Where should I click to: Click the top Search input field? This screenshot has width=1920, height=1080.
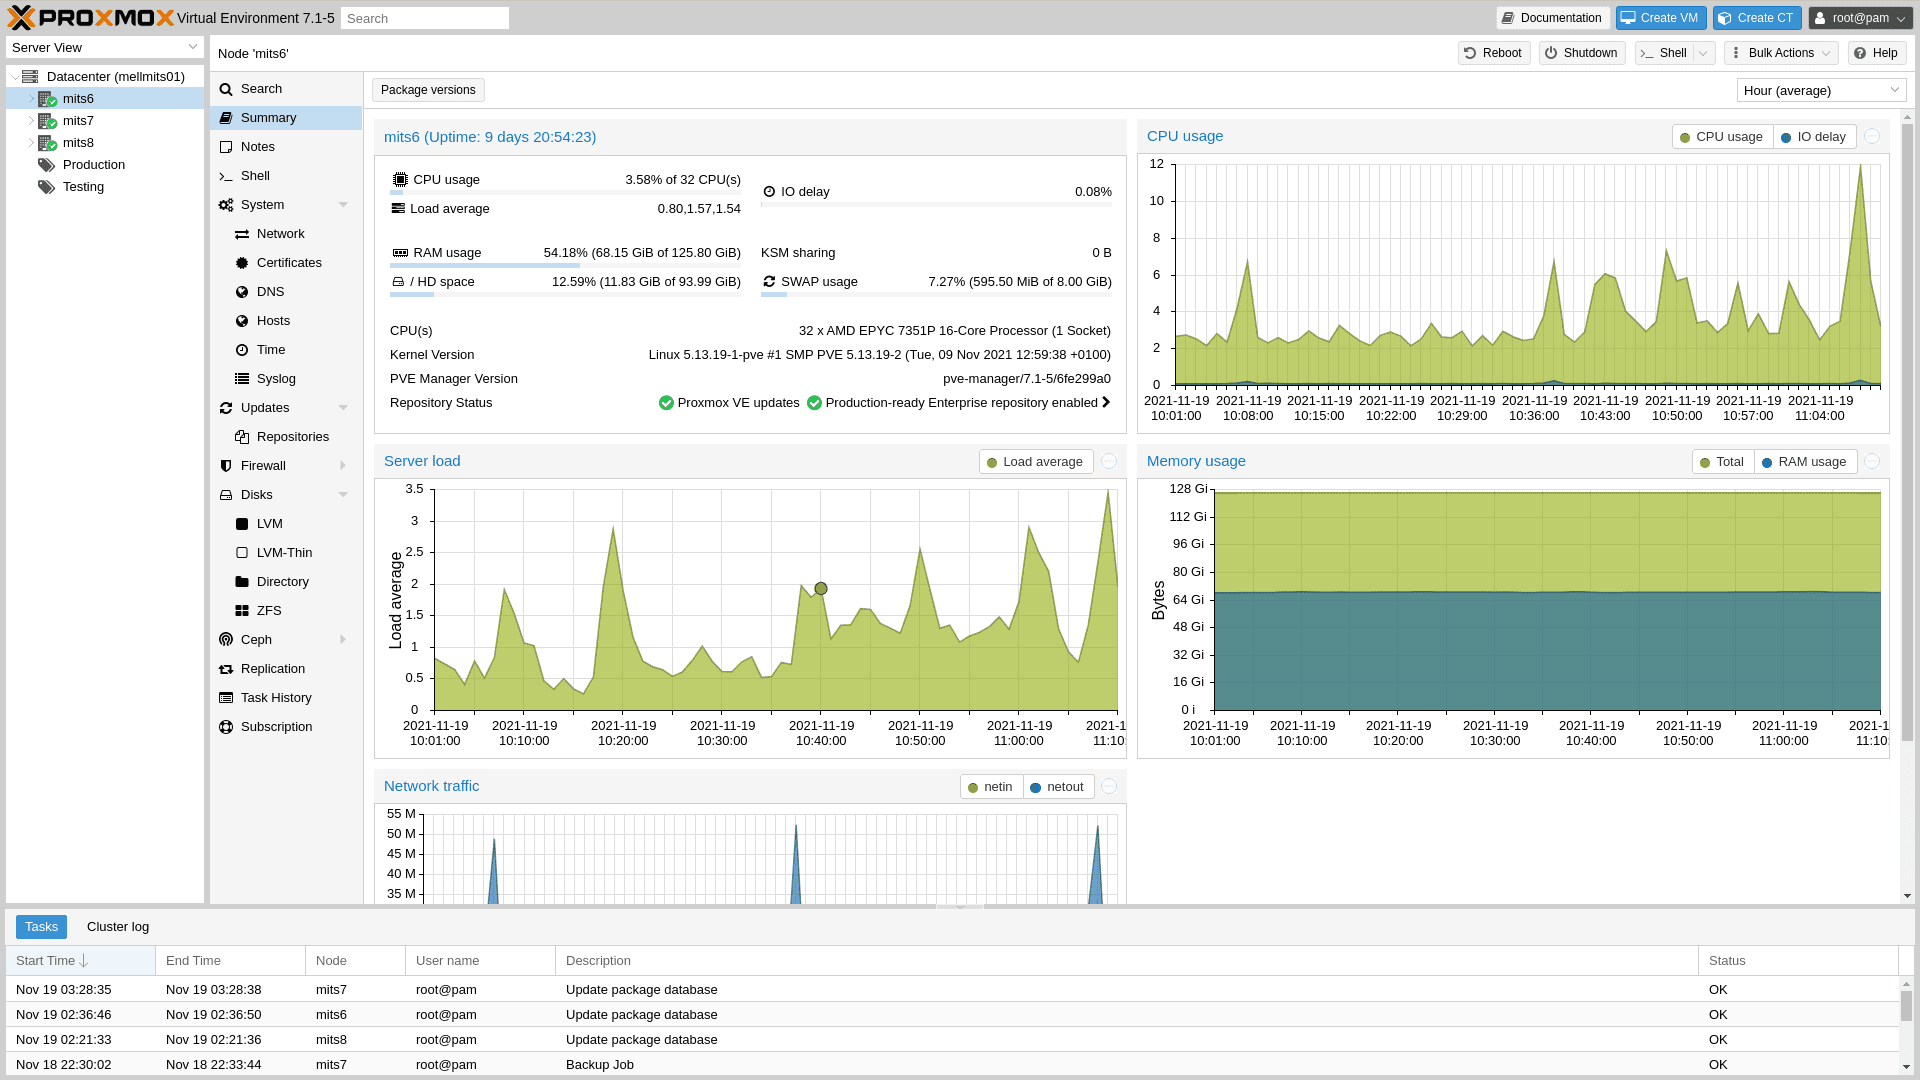pos(424,18)
